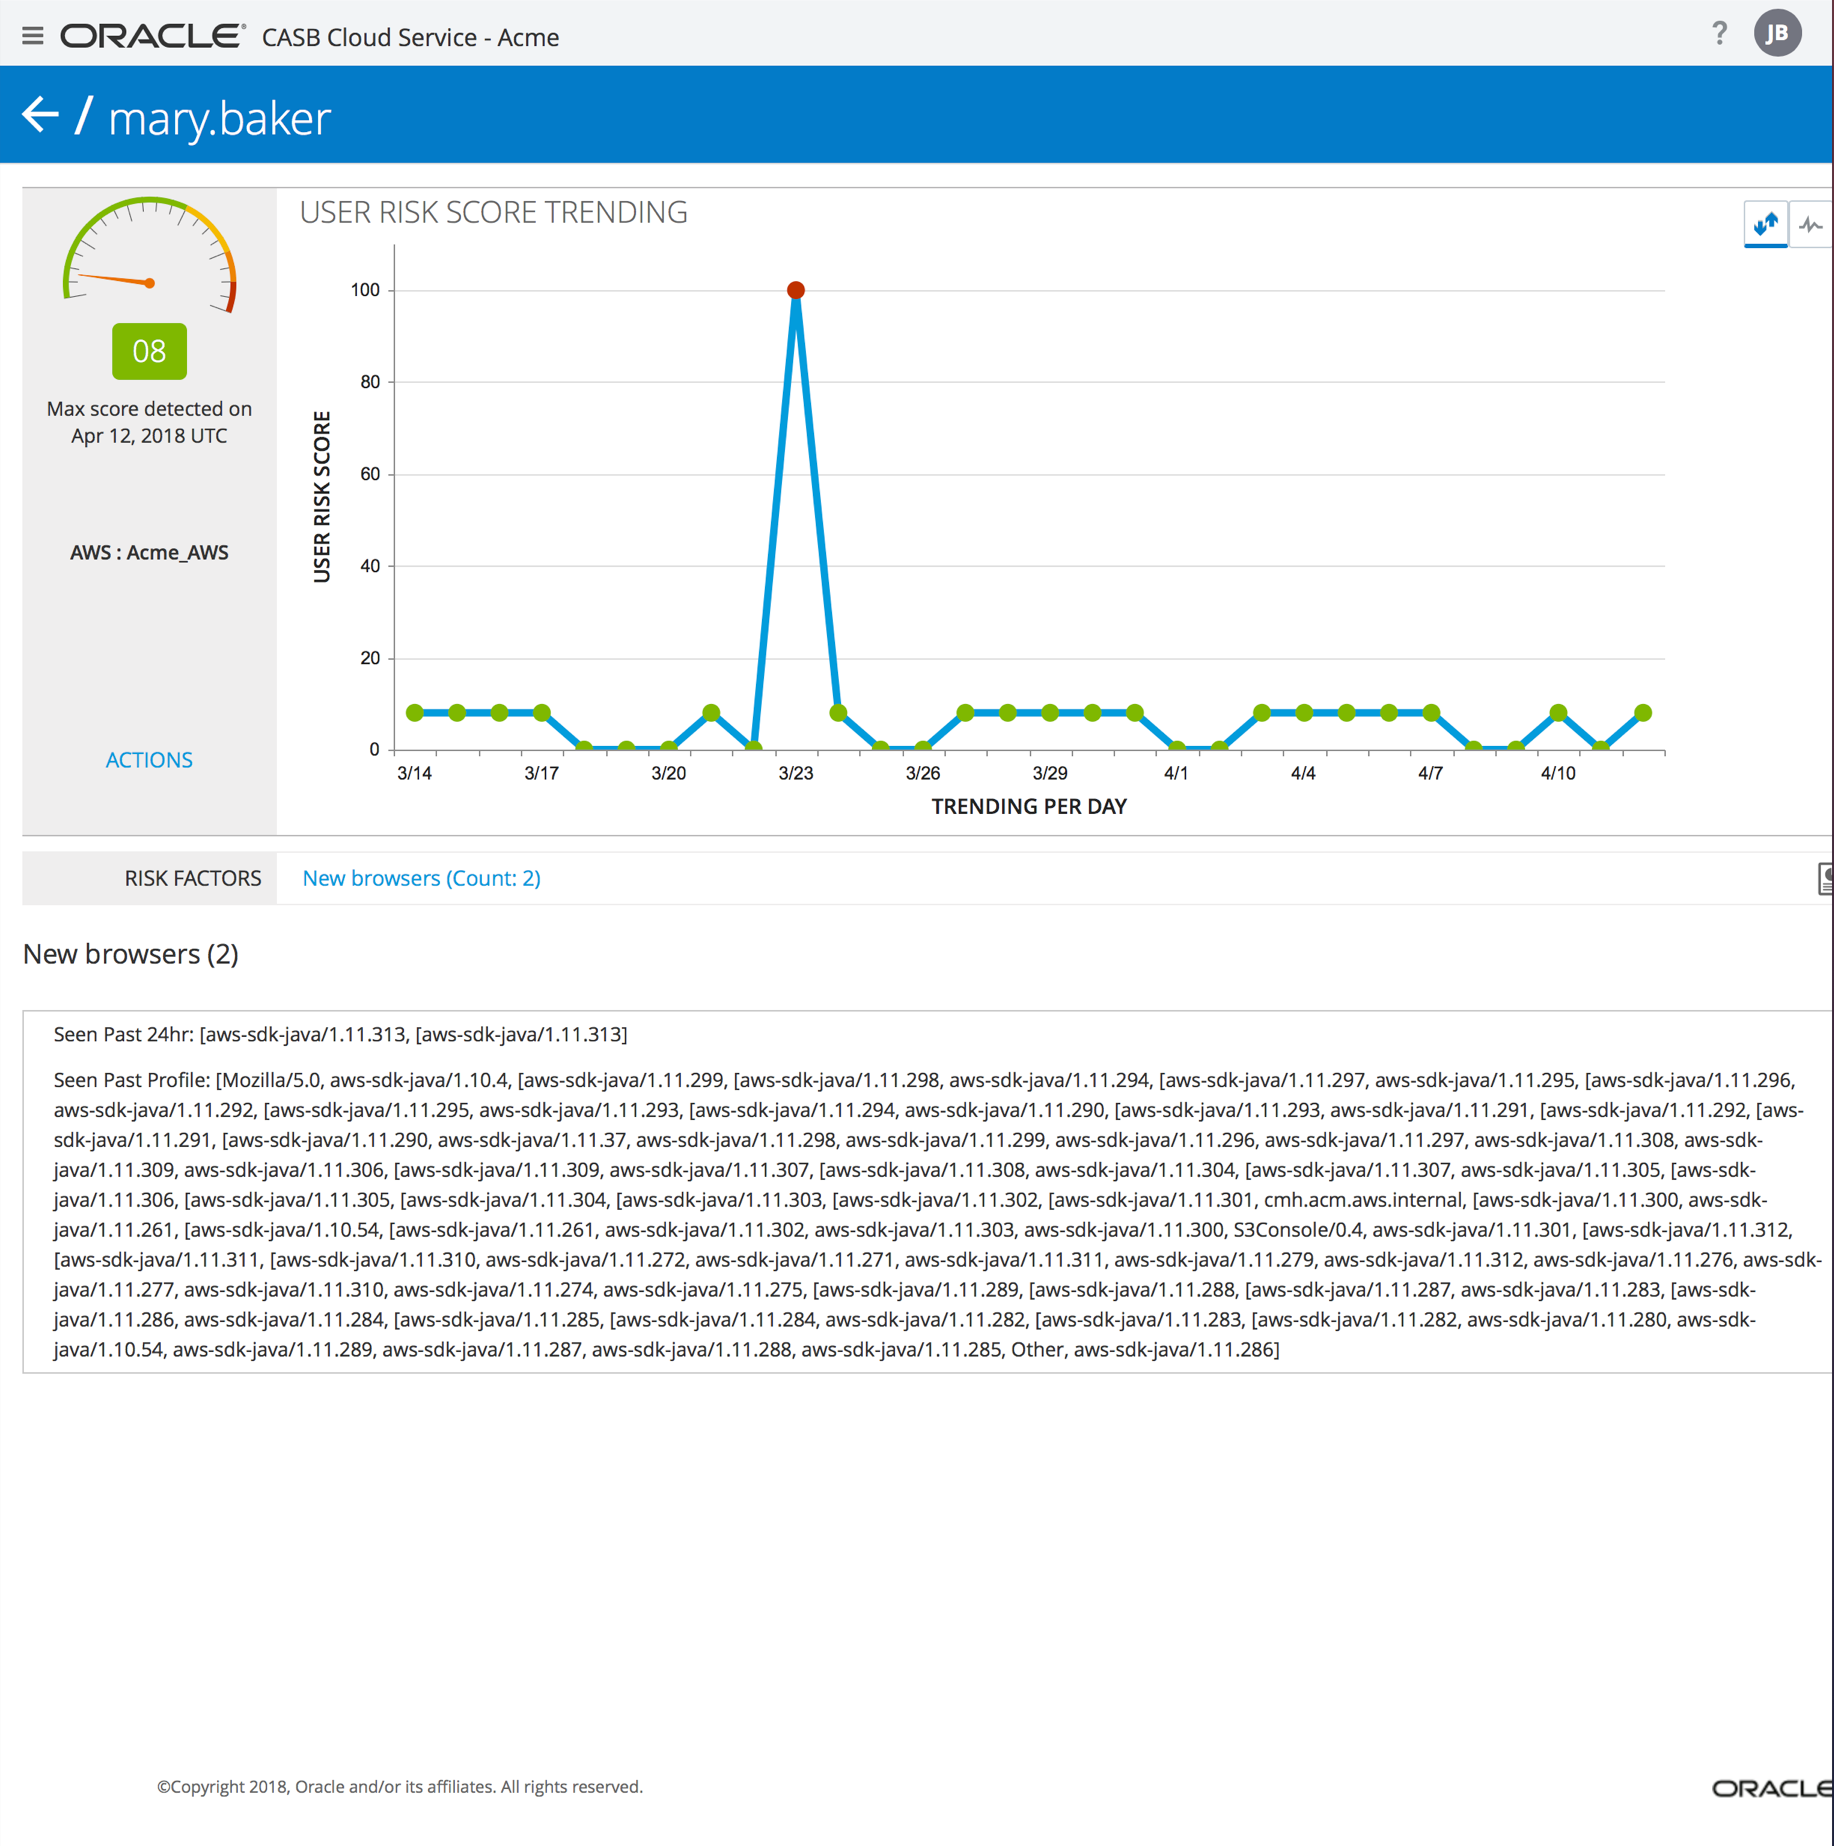Click the 'New browsers (2)' heading
Image resolution: width=1834 pixels, height=1846 pixels.
(x=130, y=953)
